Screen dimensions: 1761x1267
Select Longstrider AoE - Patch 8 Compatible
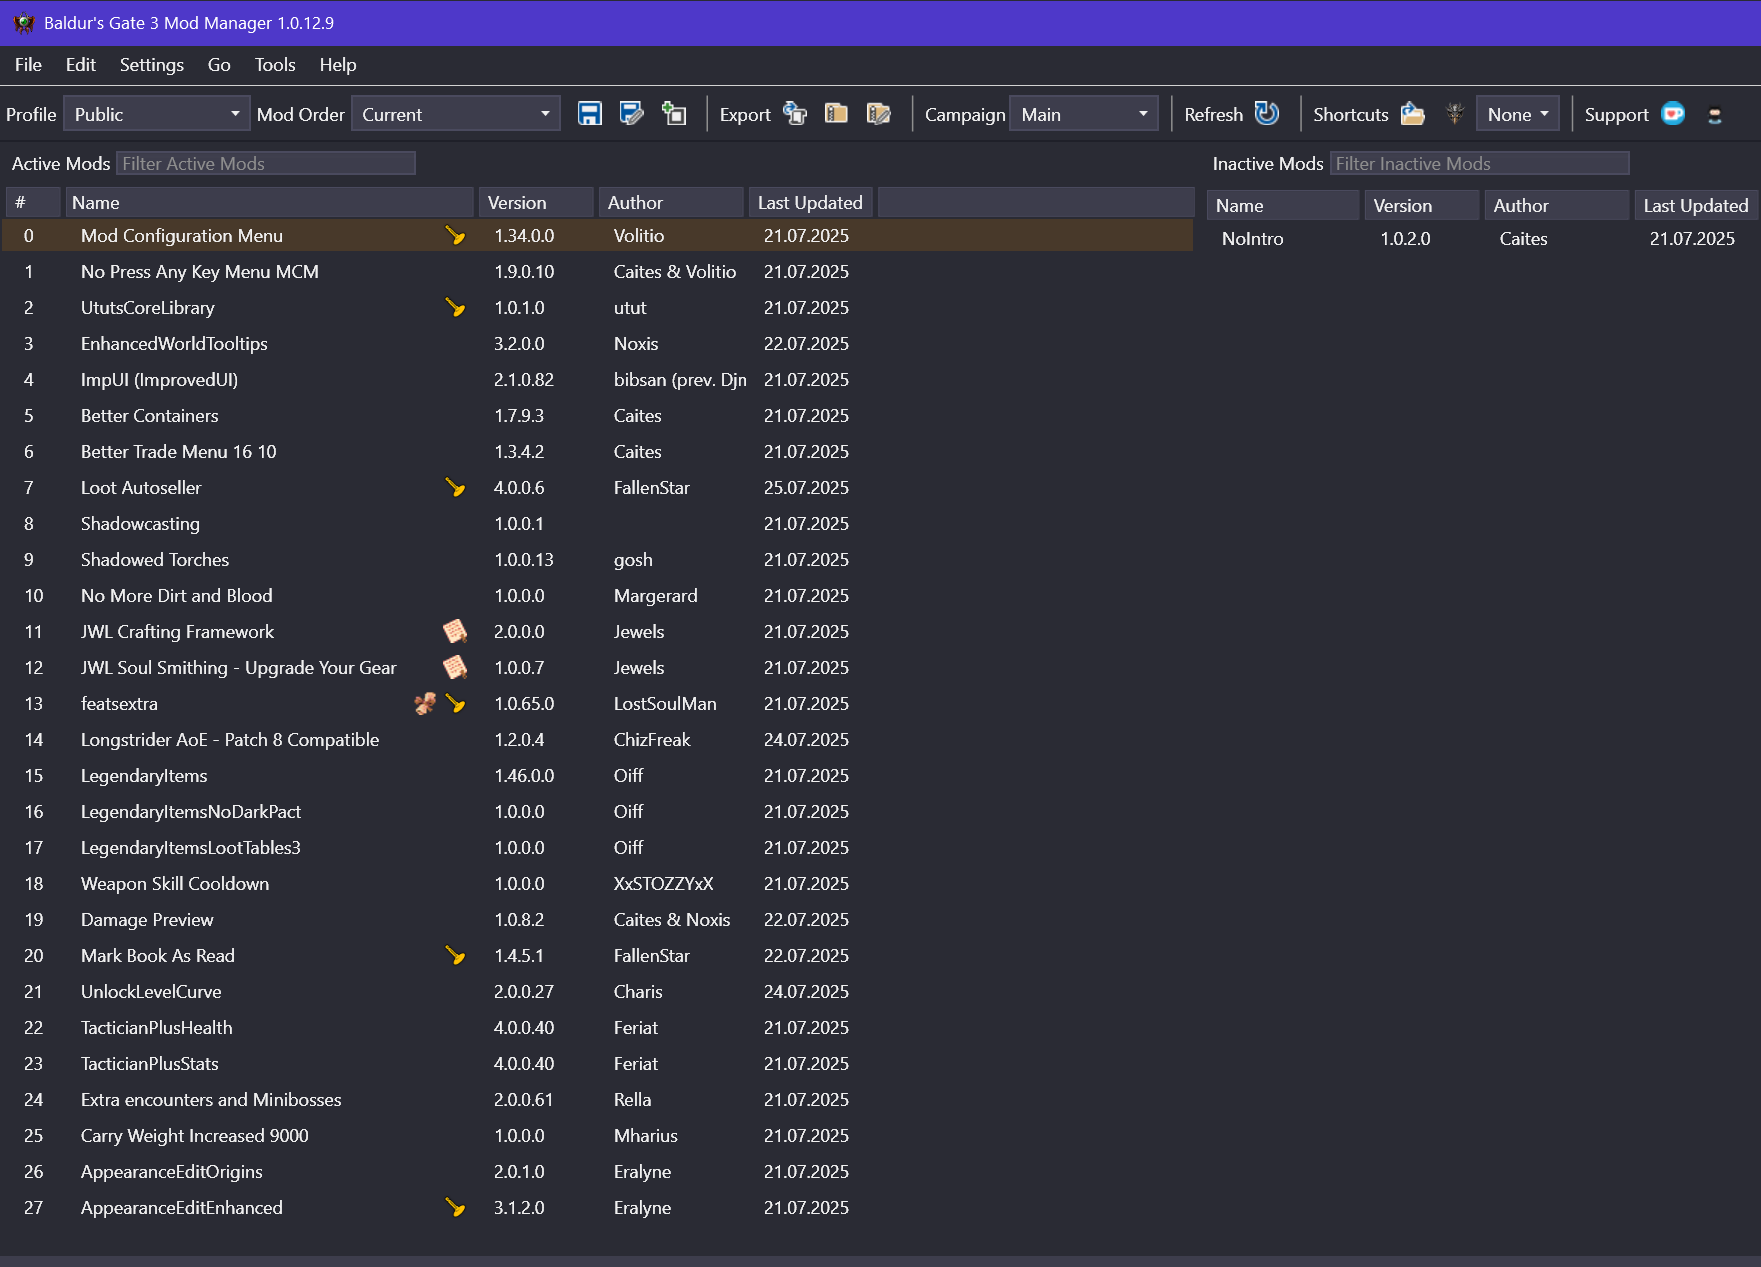click(x=599, y=740)
